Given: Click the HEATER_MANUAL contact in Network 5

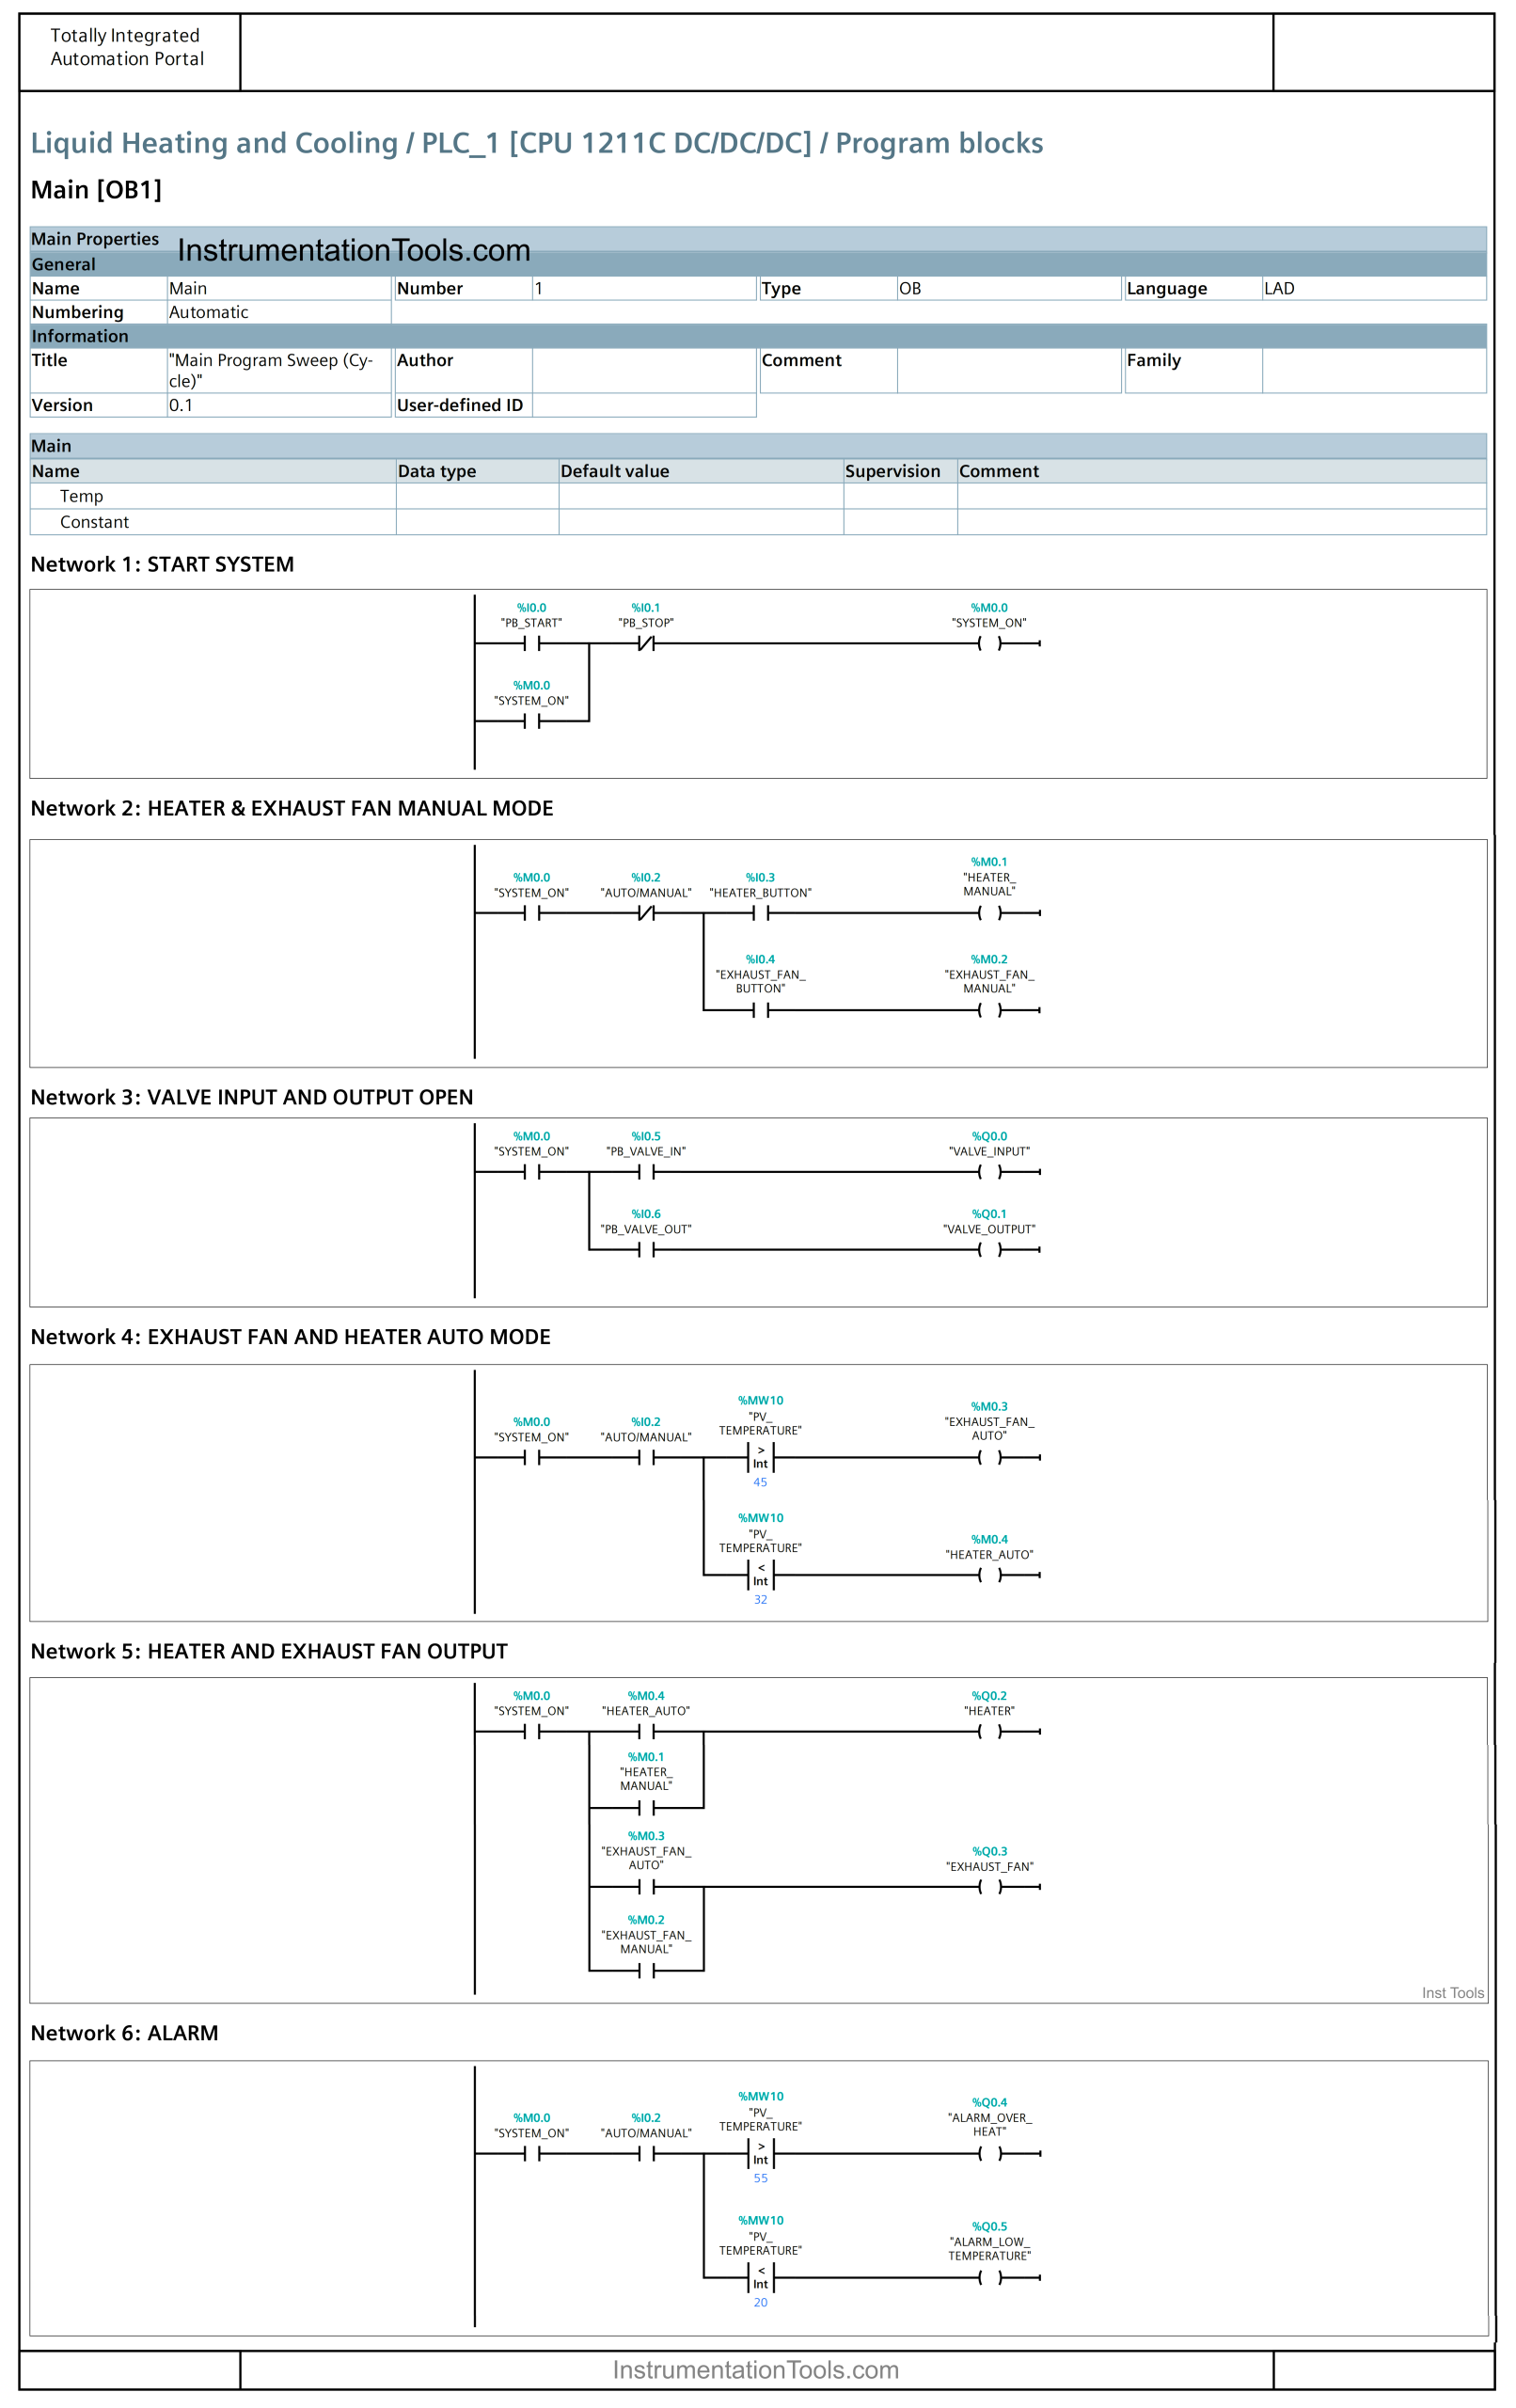Looking at the screenshot, I should (x=646, y=1808).
